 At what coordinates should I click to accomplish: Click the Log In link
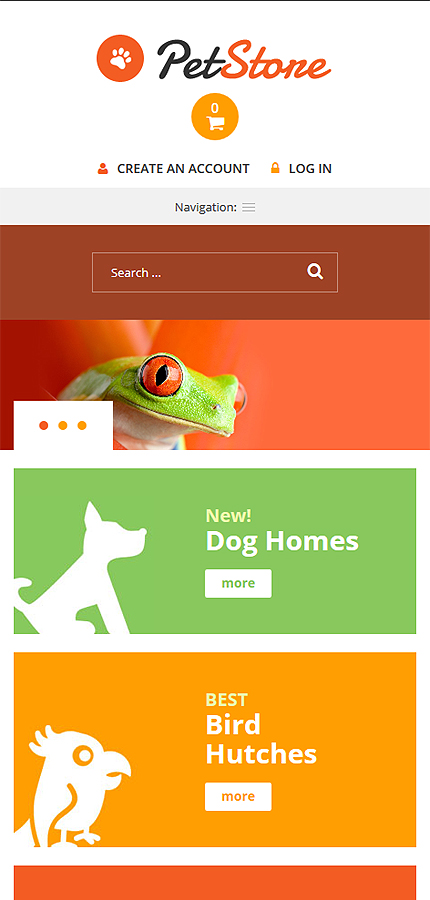310,169
